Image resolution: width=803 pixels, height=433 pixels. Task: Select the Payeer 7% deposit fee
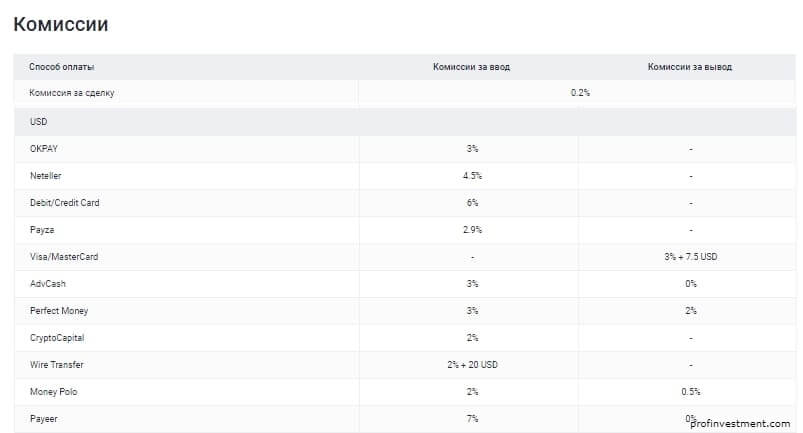[x=472, y=419]
